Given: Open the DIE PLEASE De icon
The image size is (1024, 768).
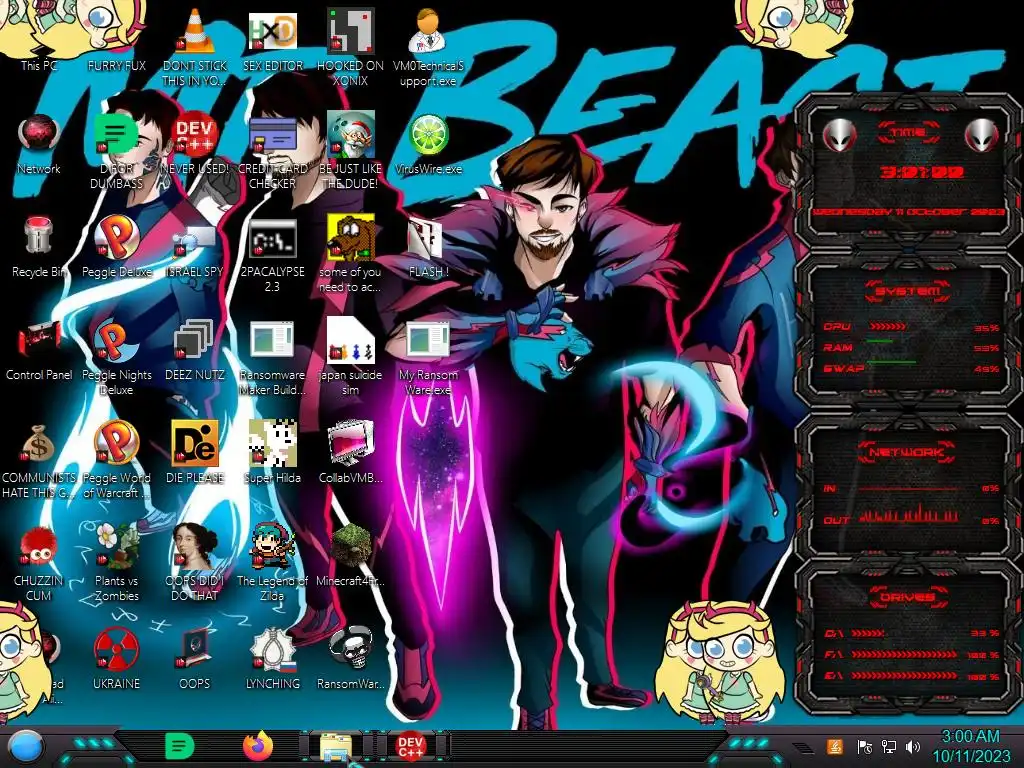Looking at the screenshot, I should click(195, 443).
